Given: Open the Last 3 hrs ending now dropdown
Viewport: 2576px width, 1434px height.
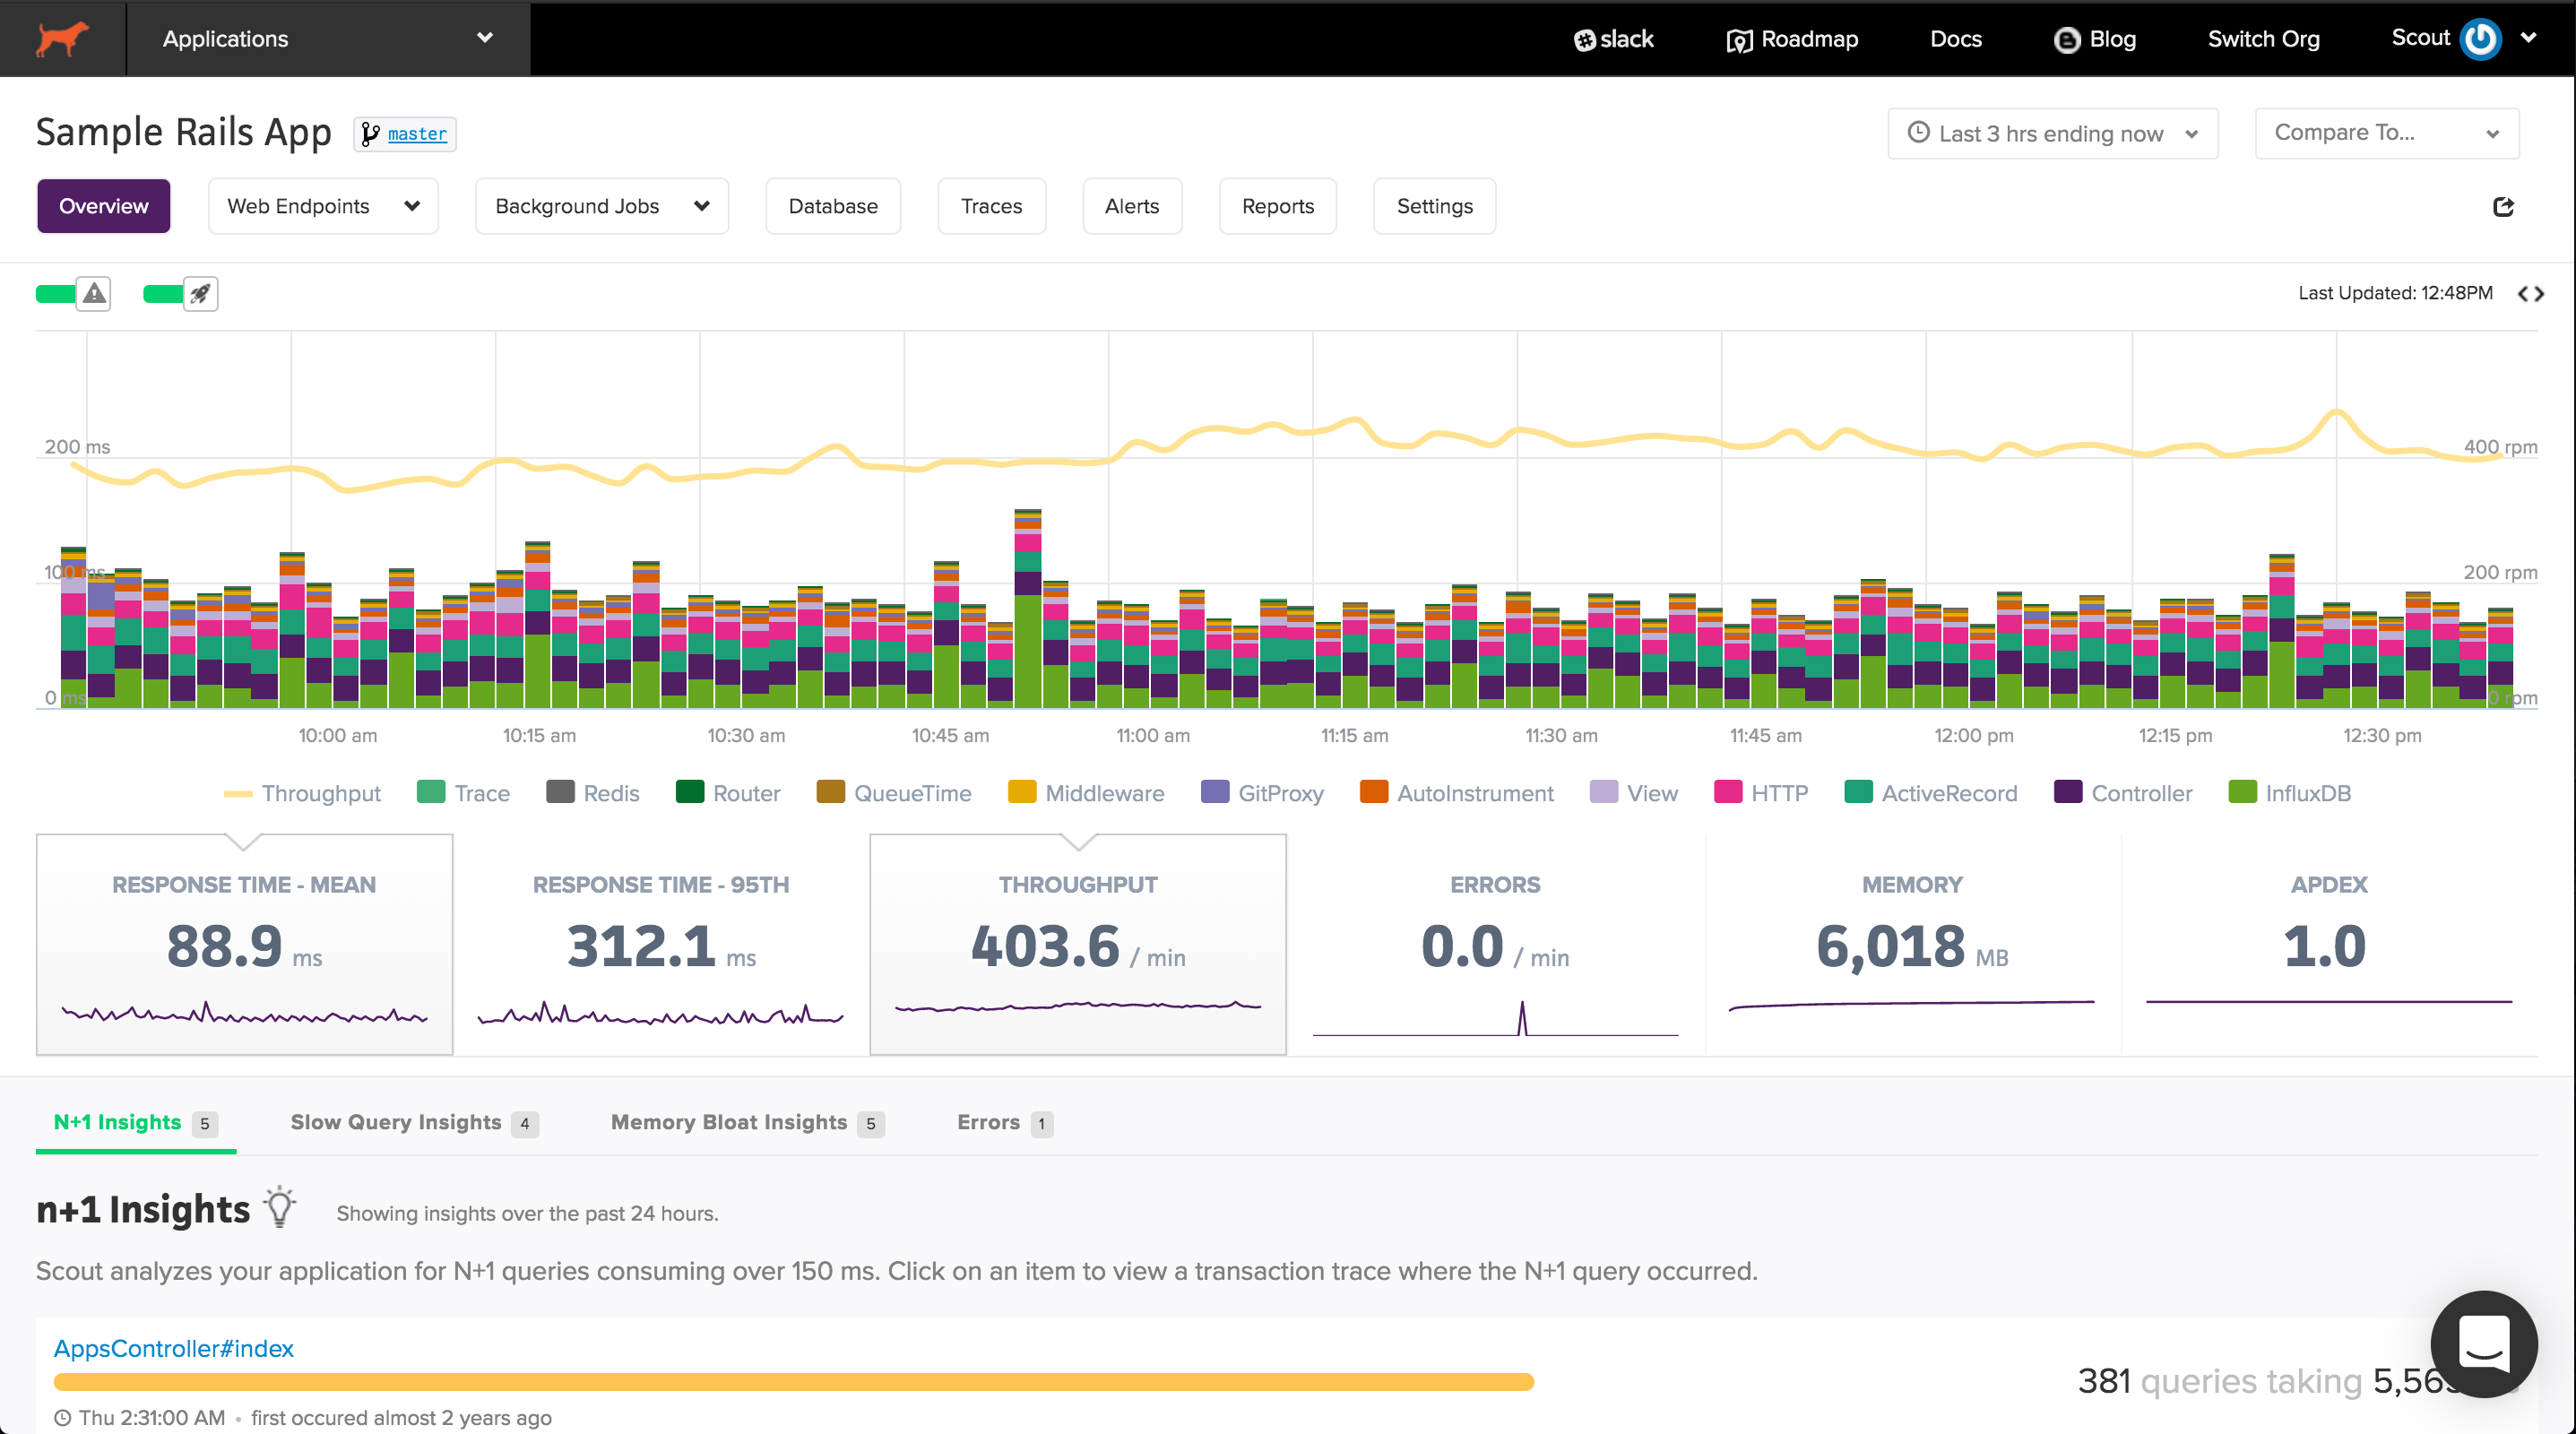Looking at the screenshot, I should [2052, 134].
